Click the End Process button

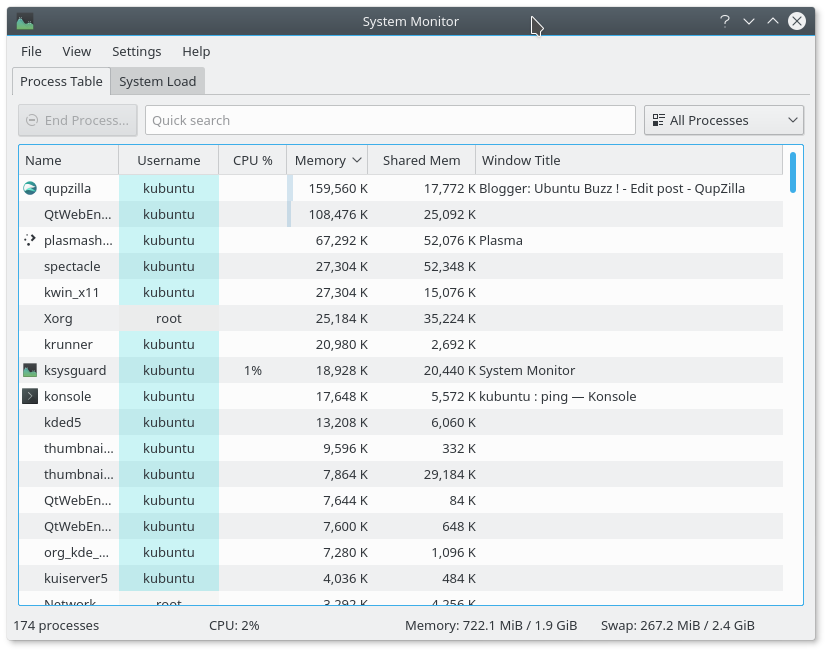(78, 120)
